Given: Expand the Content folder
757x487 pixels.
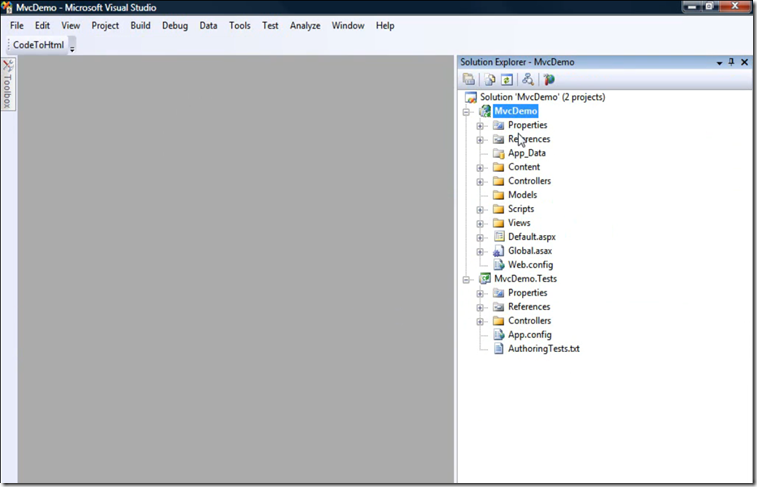Looking at the screenshot, I should 480,168.
